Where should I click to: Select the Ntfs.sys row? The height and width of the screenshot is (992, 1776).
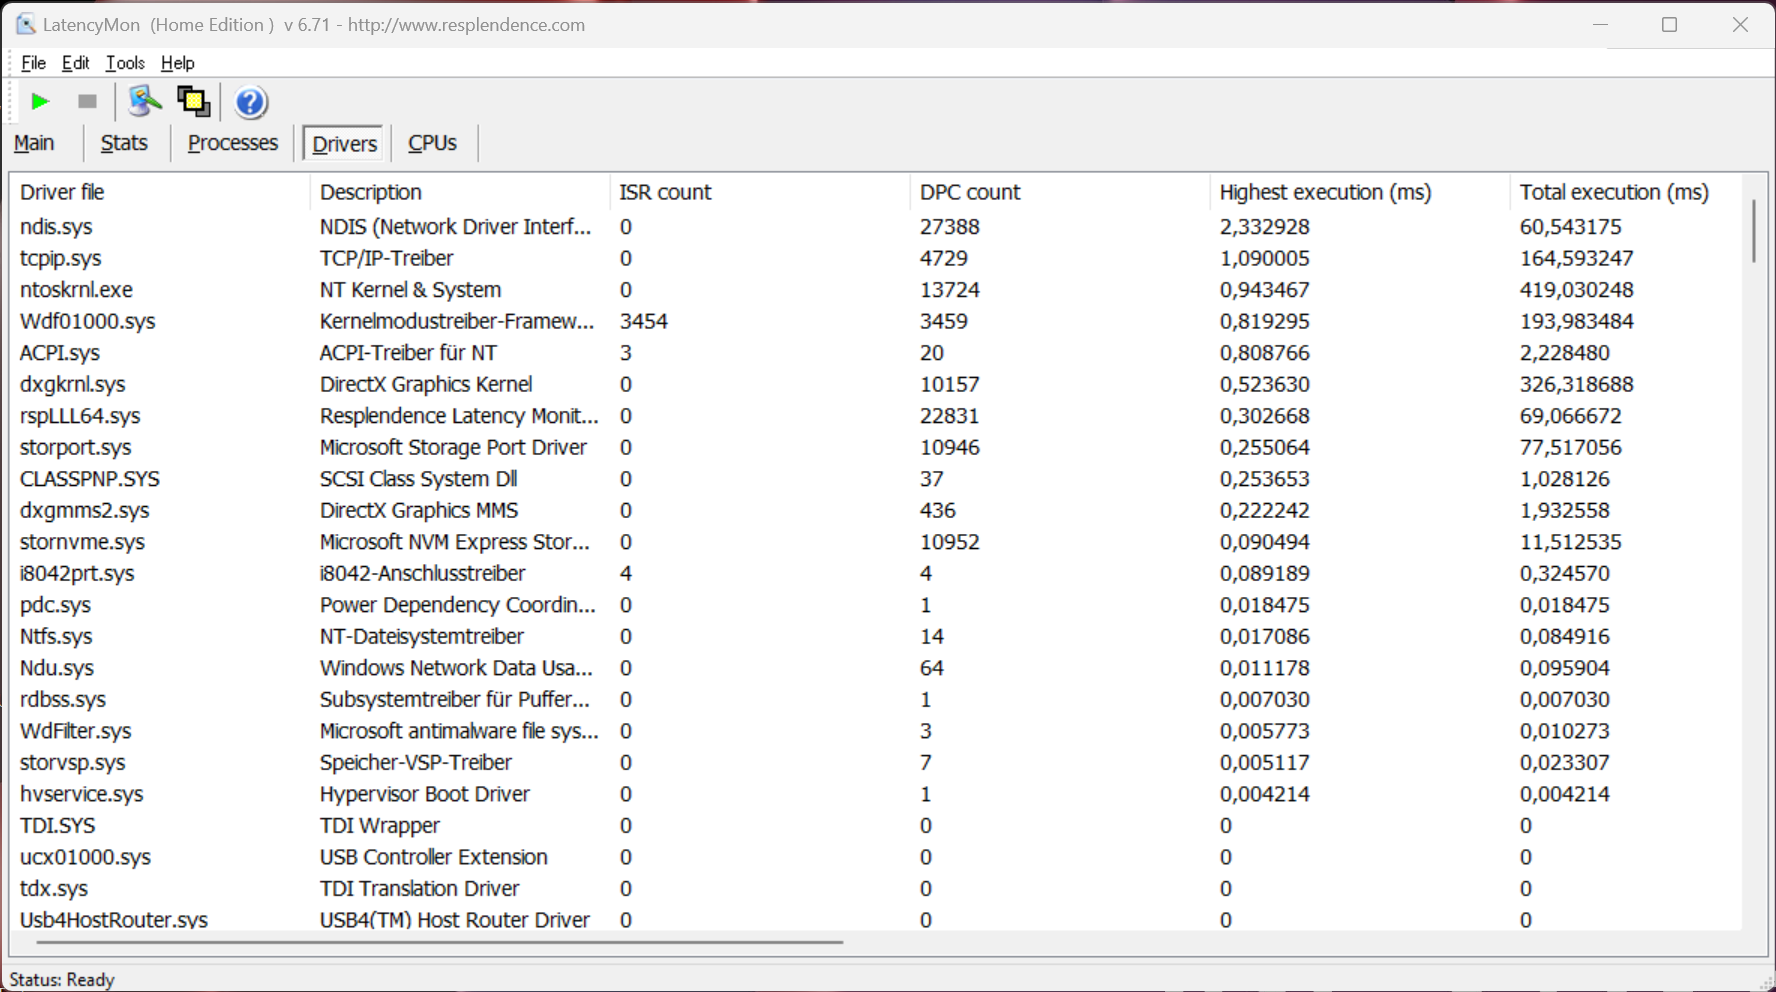876,636
